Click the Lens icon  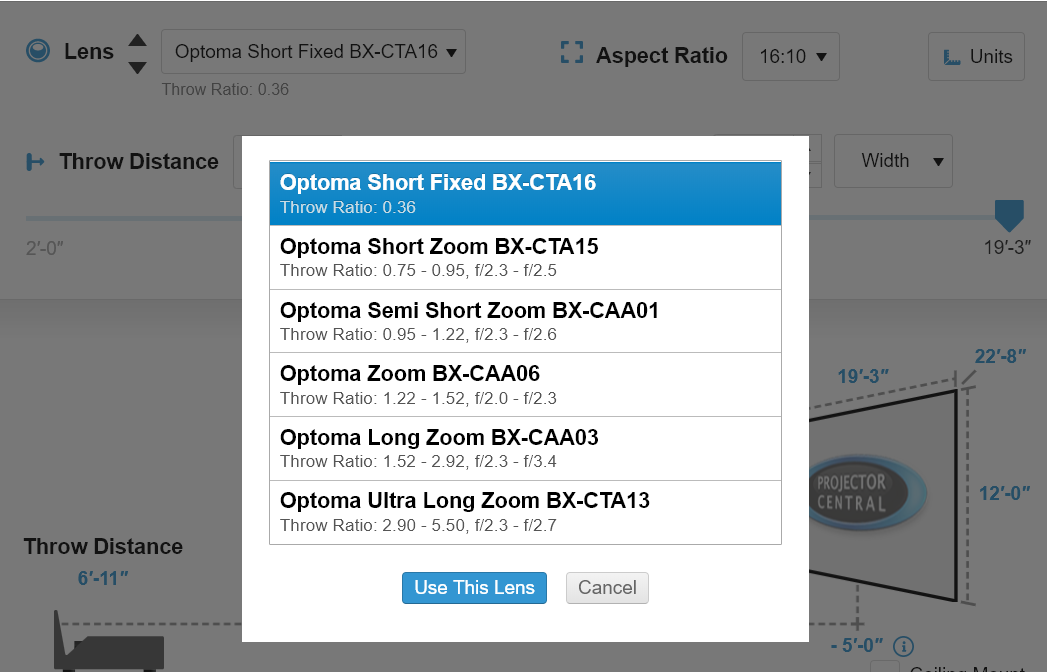pyautogui.click(x=38, y=51)
